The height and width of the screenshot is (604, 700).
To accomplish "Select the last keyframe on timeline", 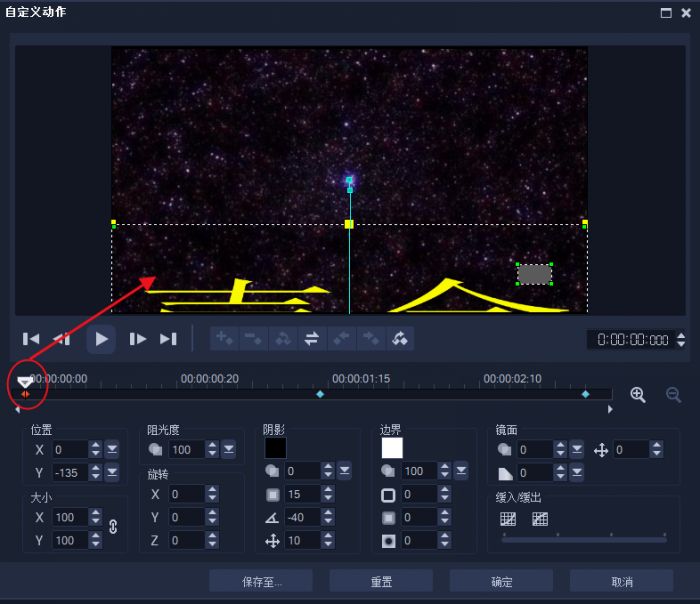I will point(586,394).
